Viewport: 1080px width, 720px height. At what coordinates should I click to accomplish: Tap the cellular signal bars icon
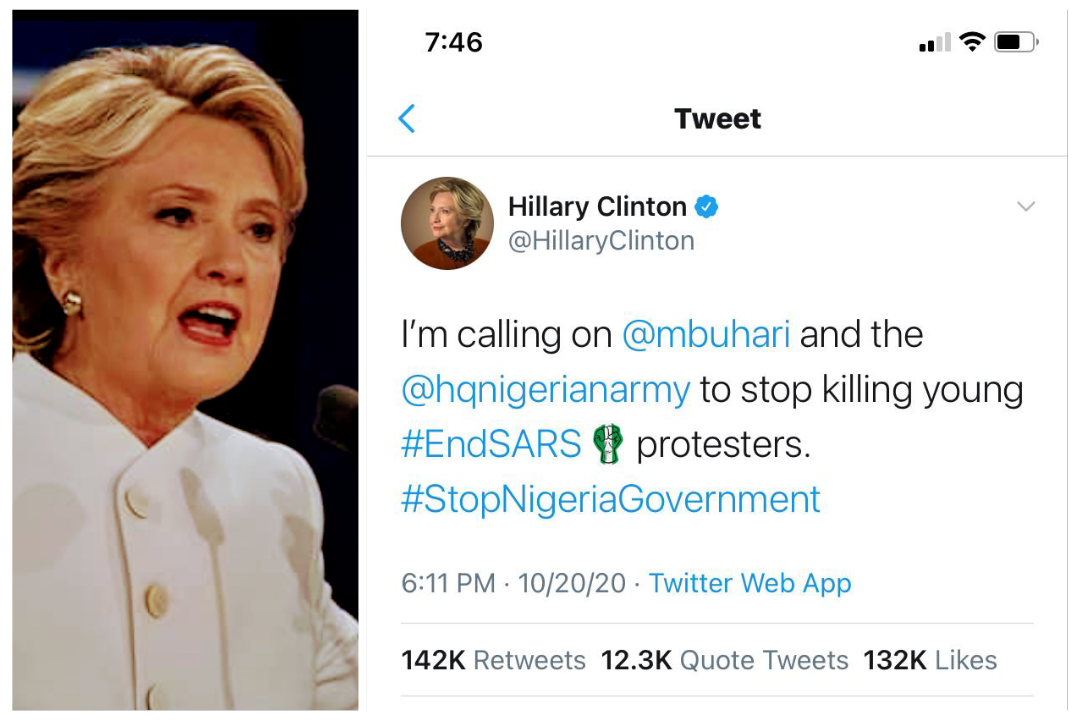(935, 43)
